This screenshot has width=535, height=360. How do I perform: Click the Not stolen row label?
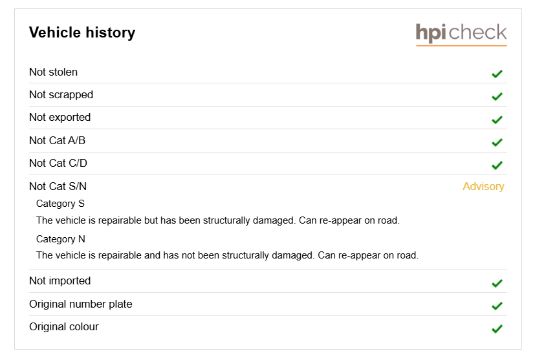point(53,72)
